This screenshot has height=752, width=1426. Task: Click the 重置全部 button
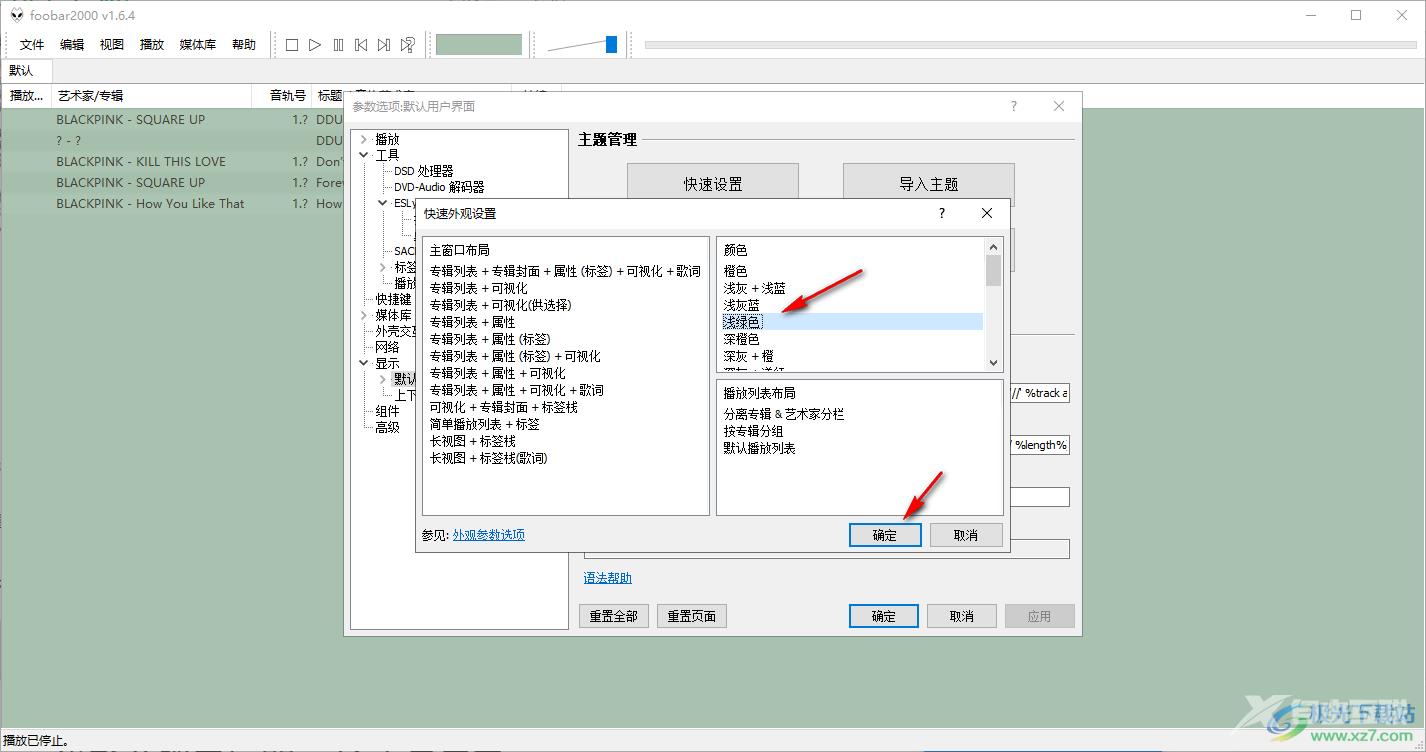613,616
